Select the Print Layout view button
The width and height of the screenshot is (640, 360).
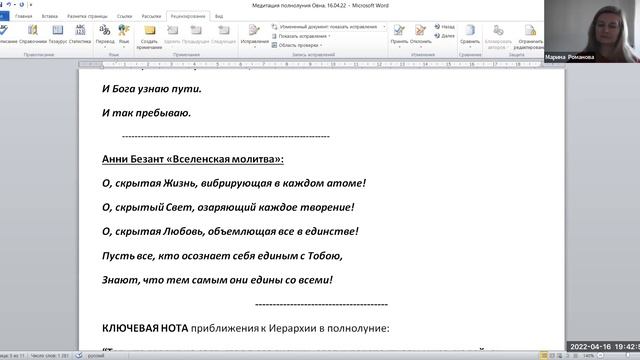[x=544, y=356]
